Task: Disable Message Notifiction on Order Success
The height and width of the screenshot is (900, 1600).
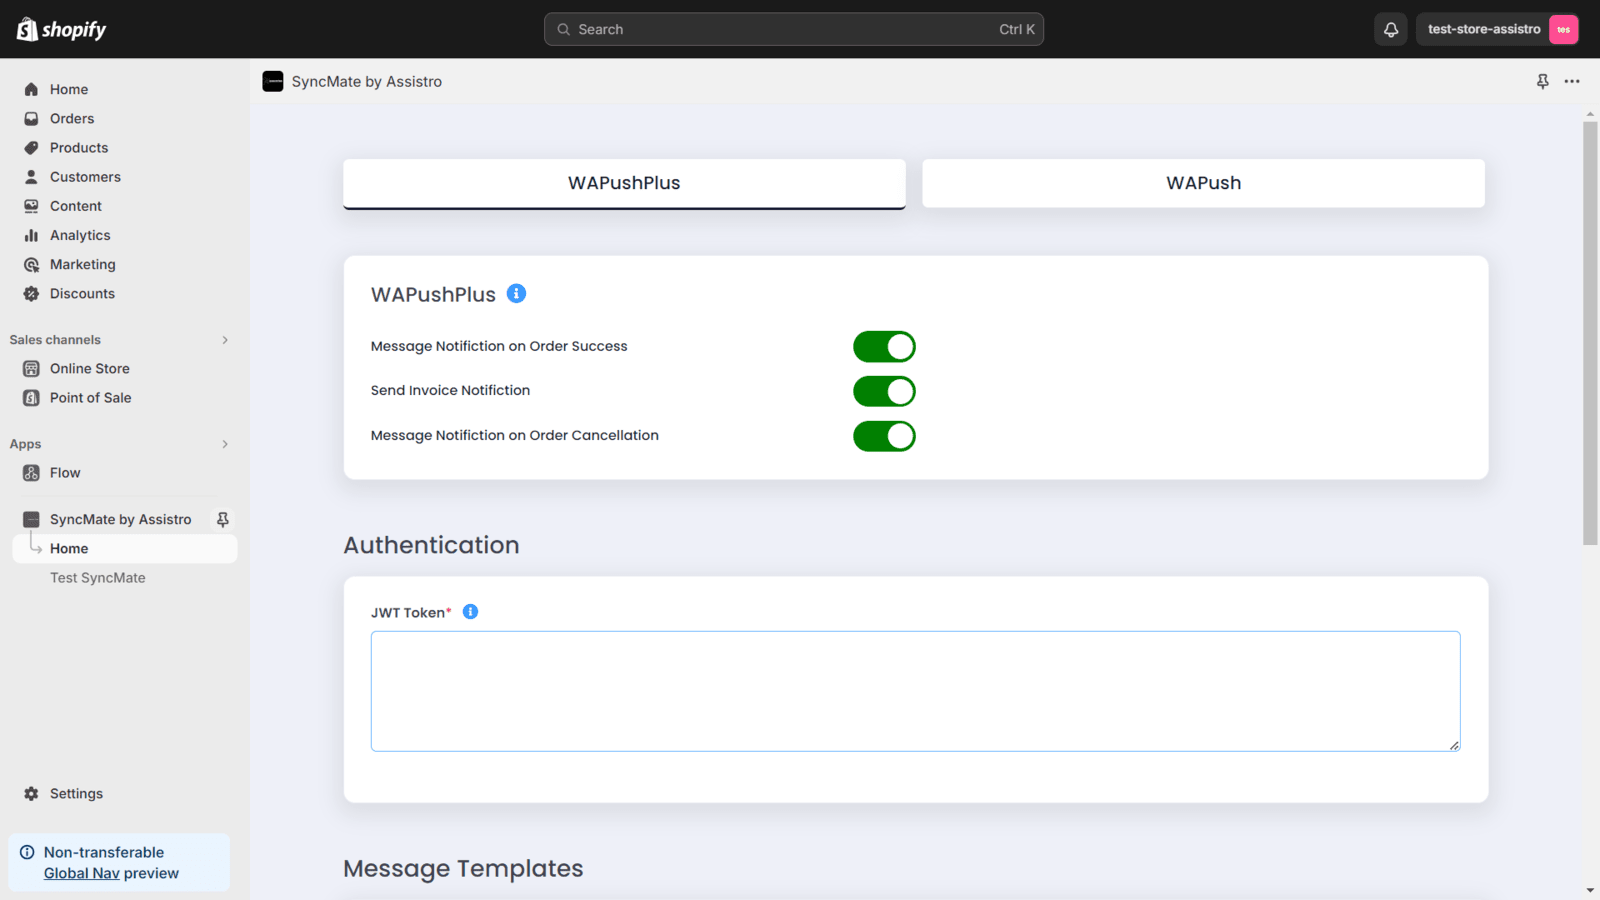Action: [884, 346]
